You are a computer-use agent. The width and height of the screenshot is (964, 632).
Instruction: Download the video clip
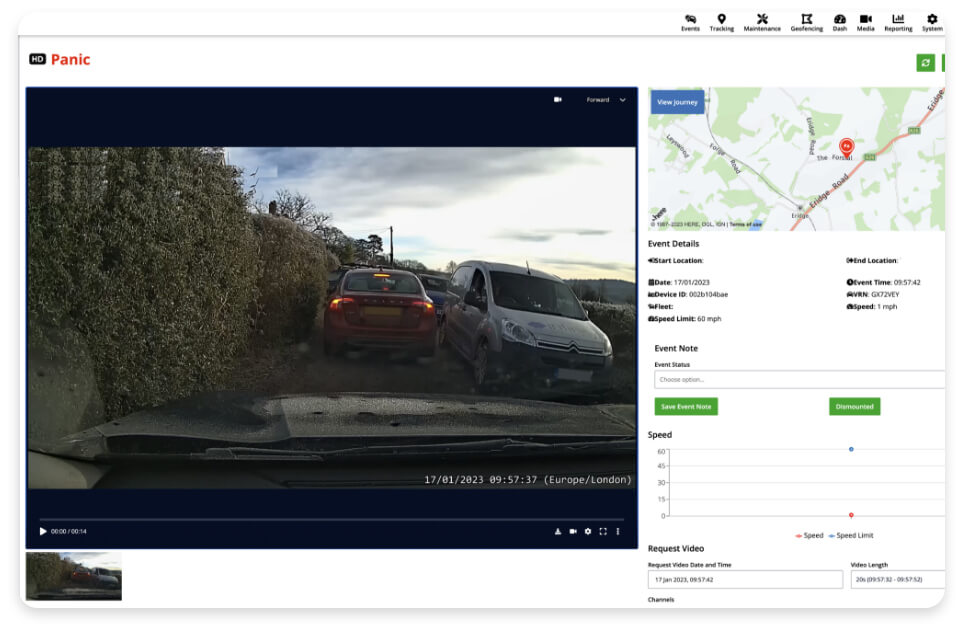[558, 531]
